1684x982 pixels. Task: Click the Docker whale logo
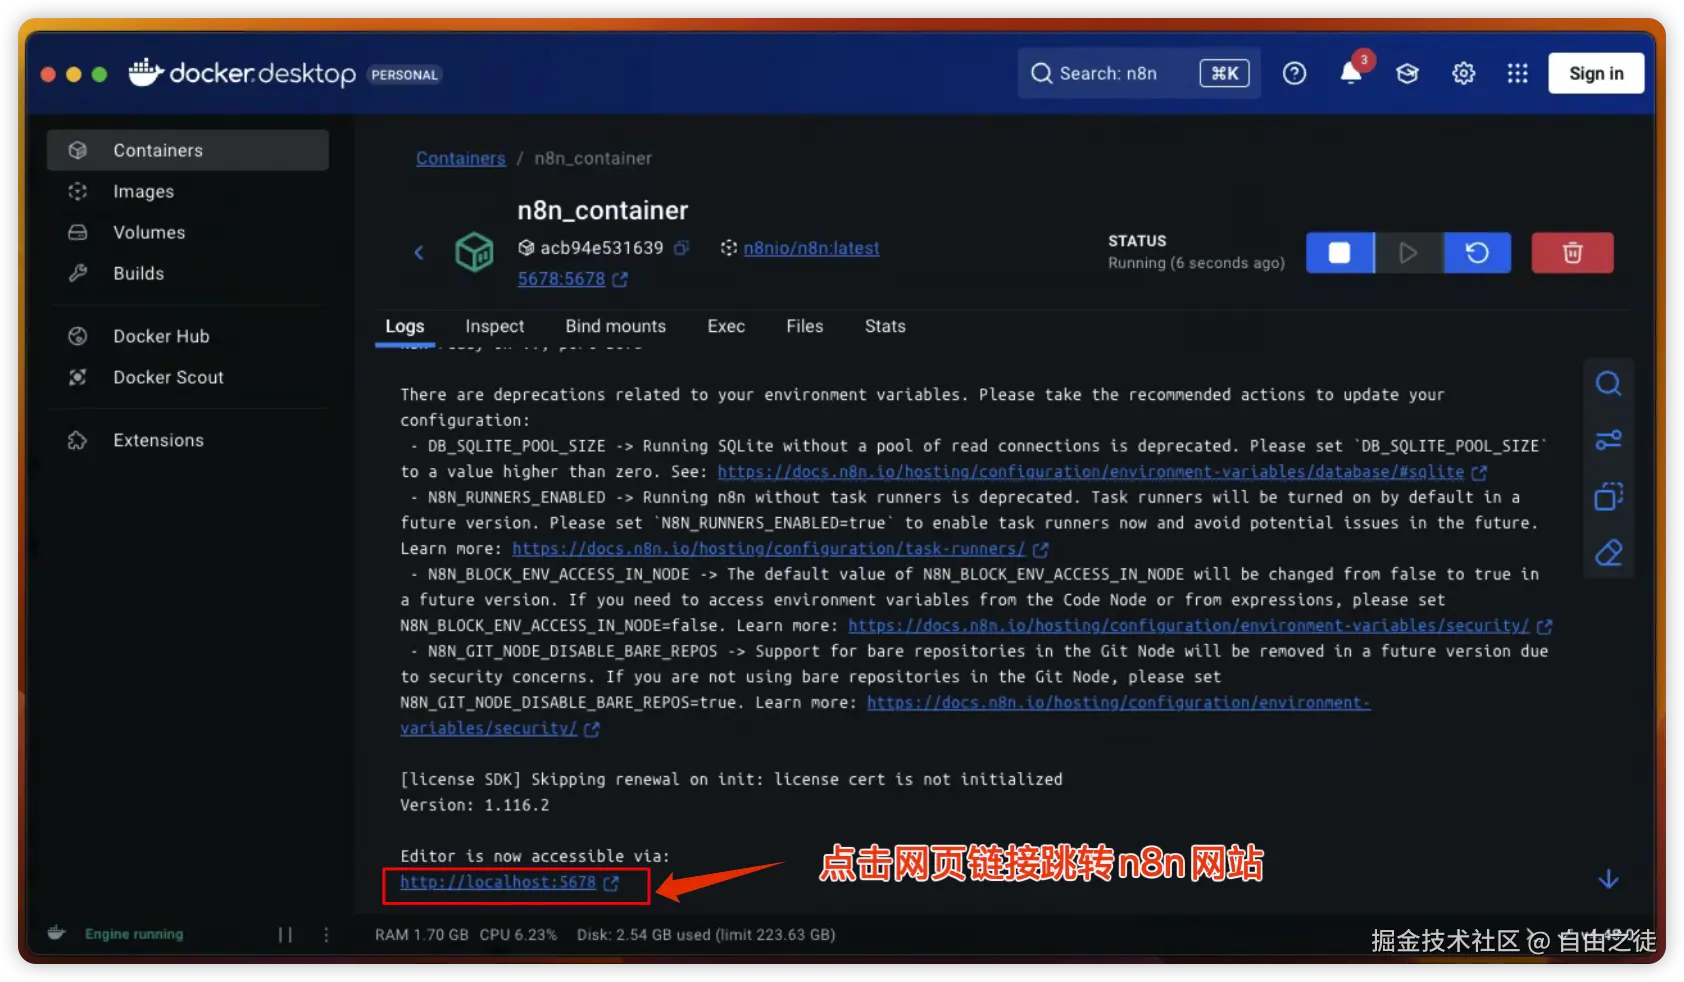click(146, 72)
